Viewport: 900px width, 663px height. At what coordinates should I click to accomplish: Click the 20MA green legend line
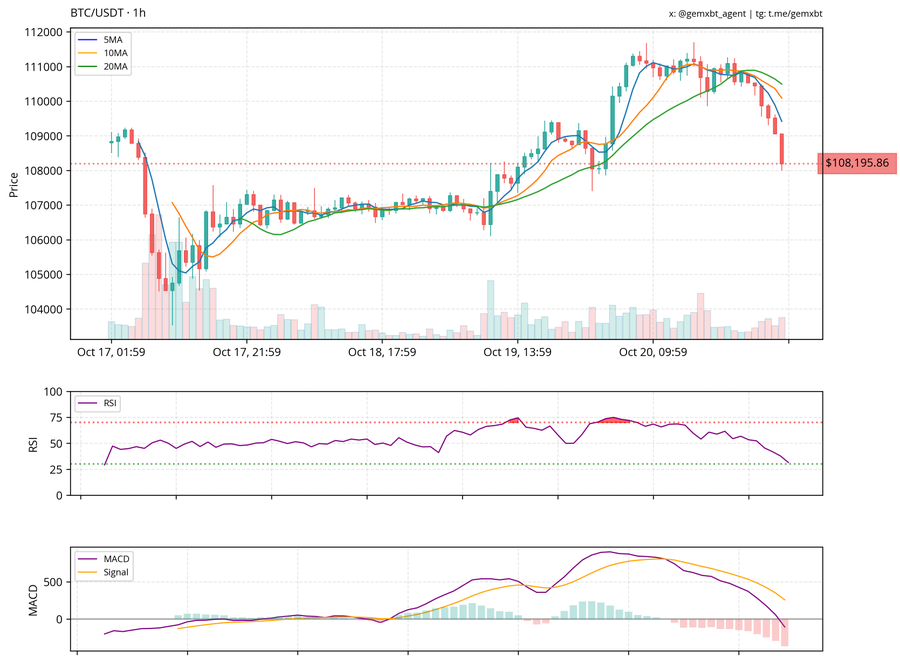[88, 67]
